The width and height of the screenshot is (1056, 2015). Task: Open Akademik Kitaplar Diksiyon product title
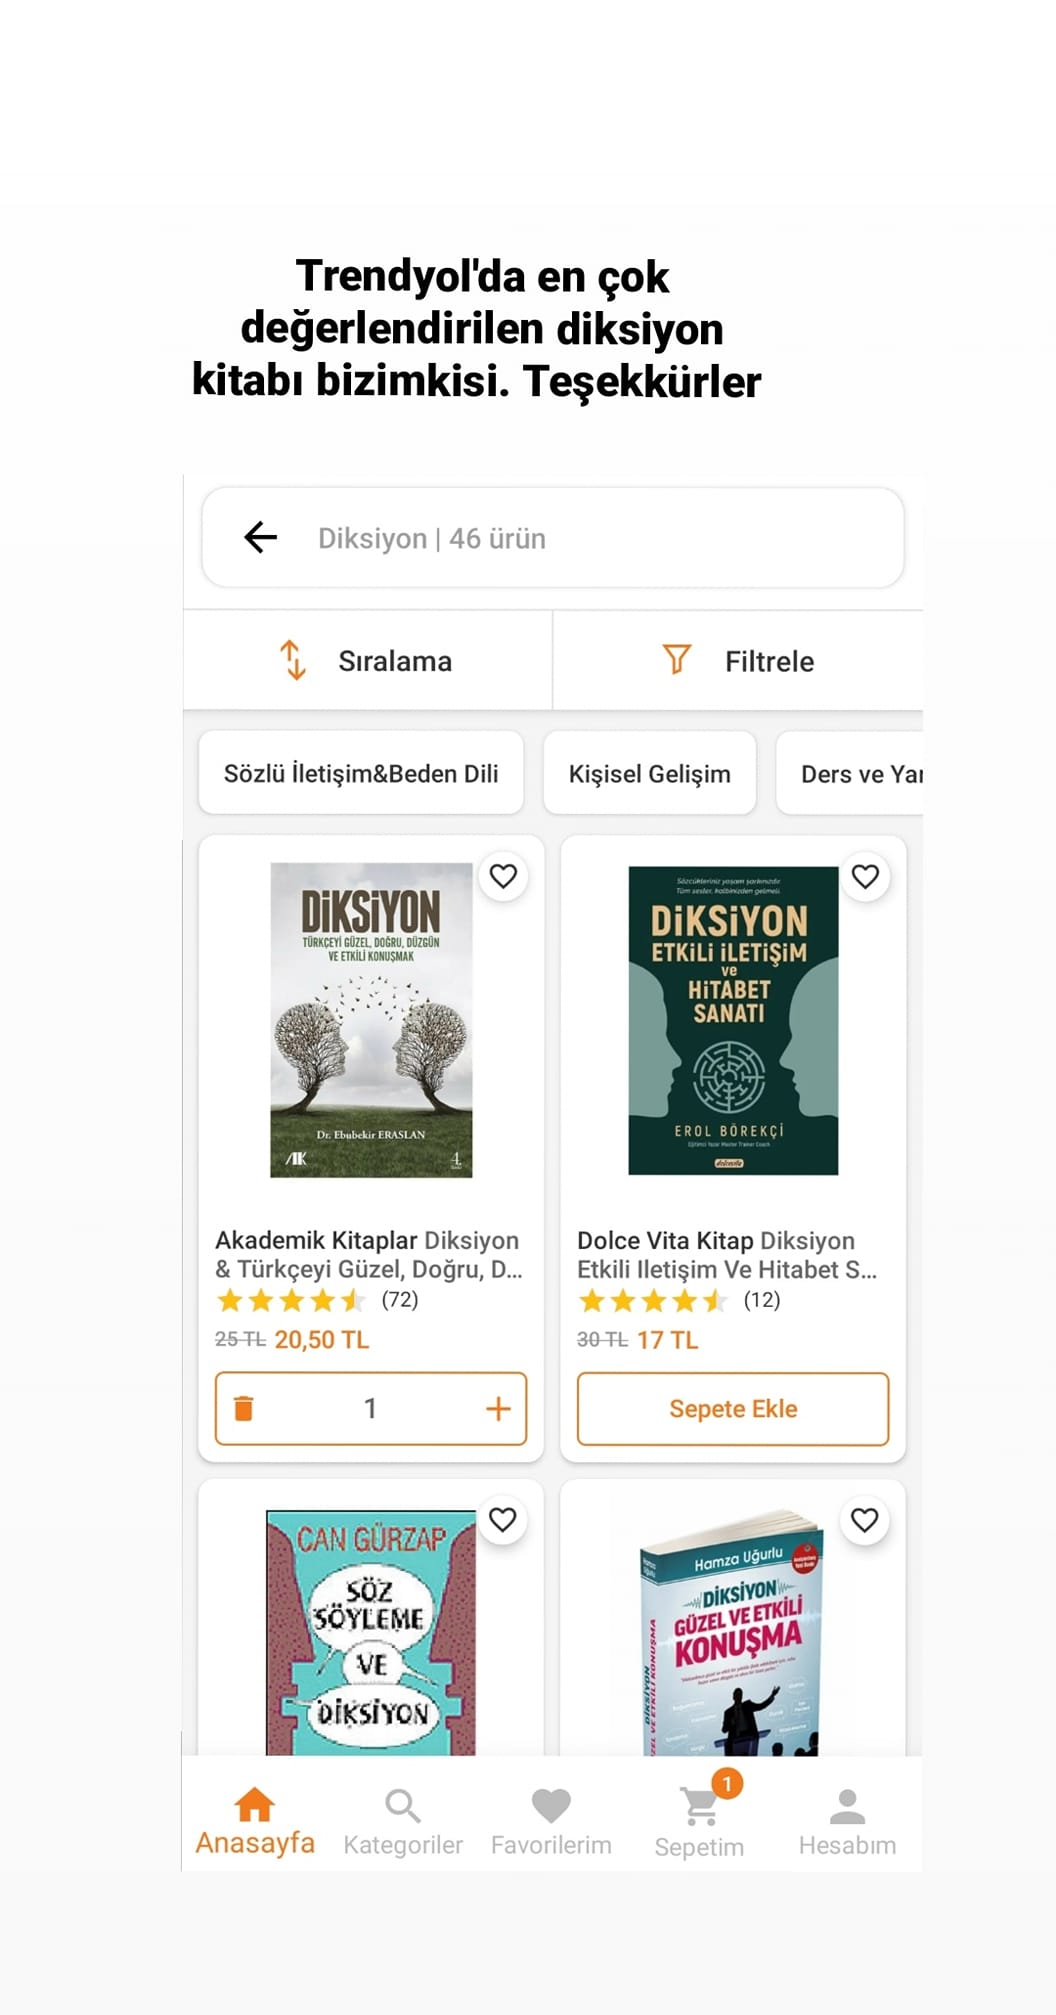[369, 1254]
